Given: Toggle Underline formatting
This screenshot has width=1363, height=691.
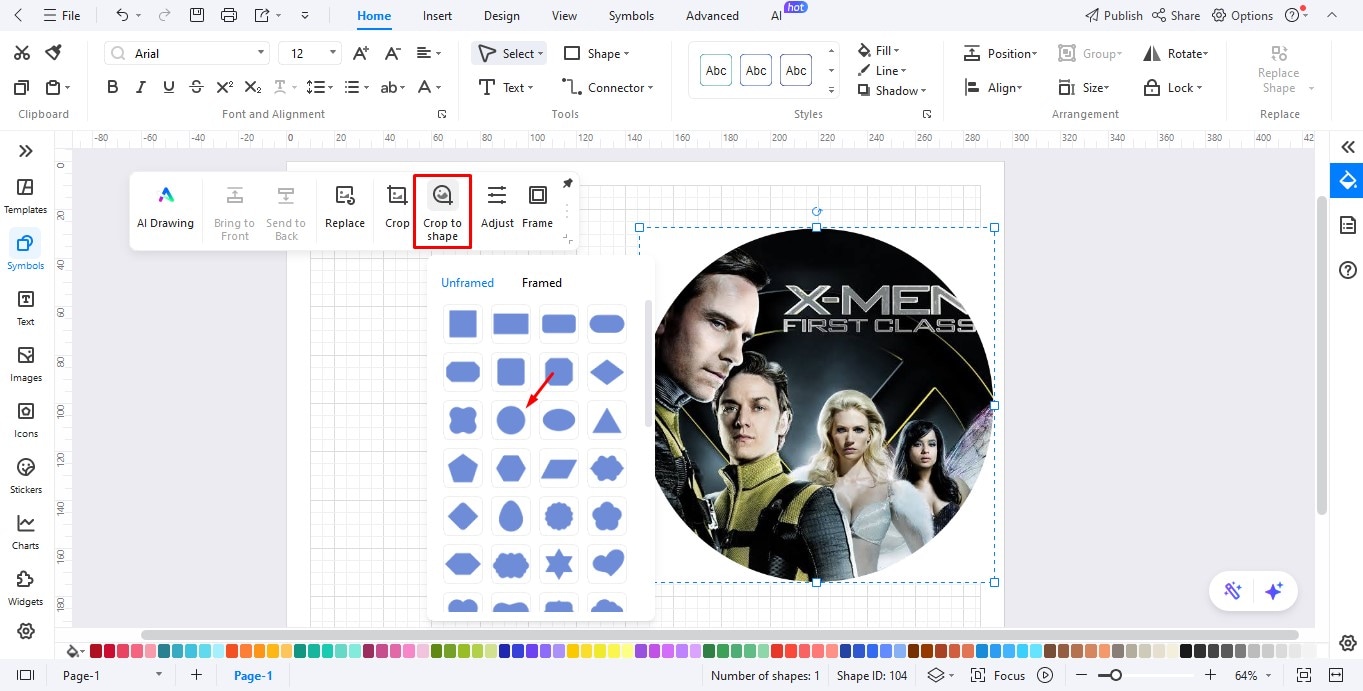Looking at the screenshot, I should tap(168, 87).
